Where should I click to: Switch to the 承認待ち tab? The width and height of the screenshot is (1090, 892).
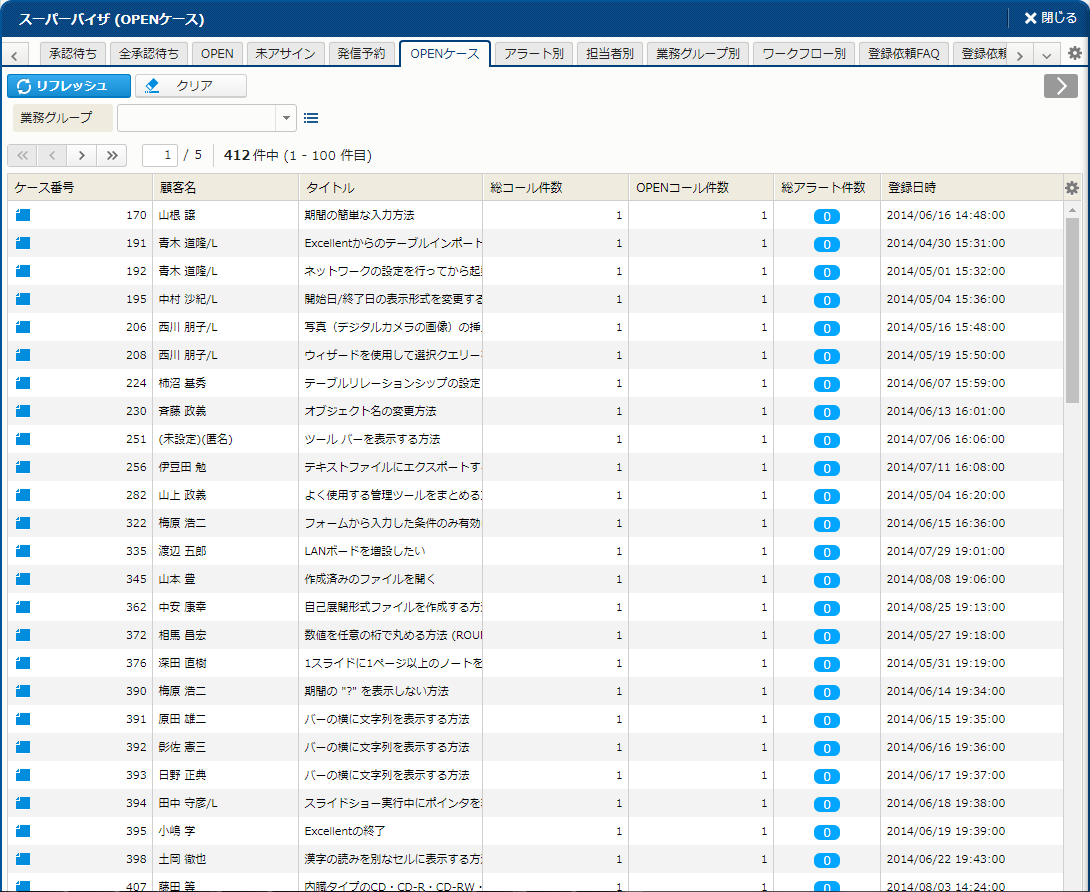click(x=73, y=54)
